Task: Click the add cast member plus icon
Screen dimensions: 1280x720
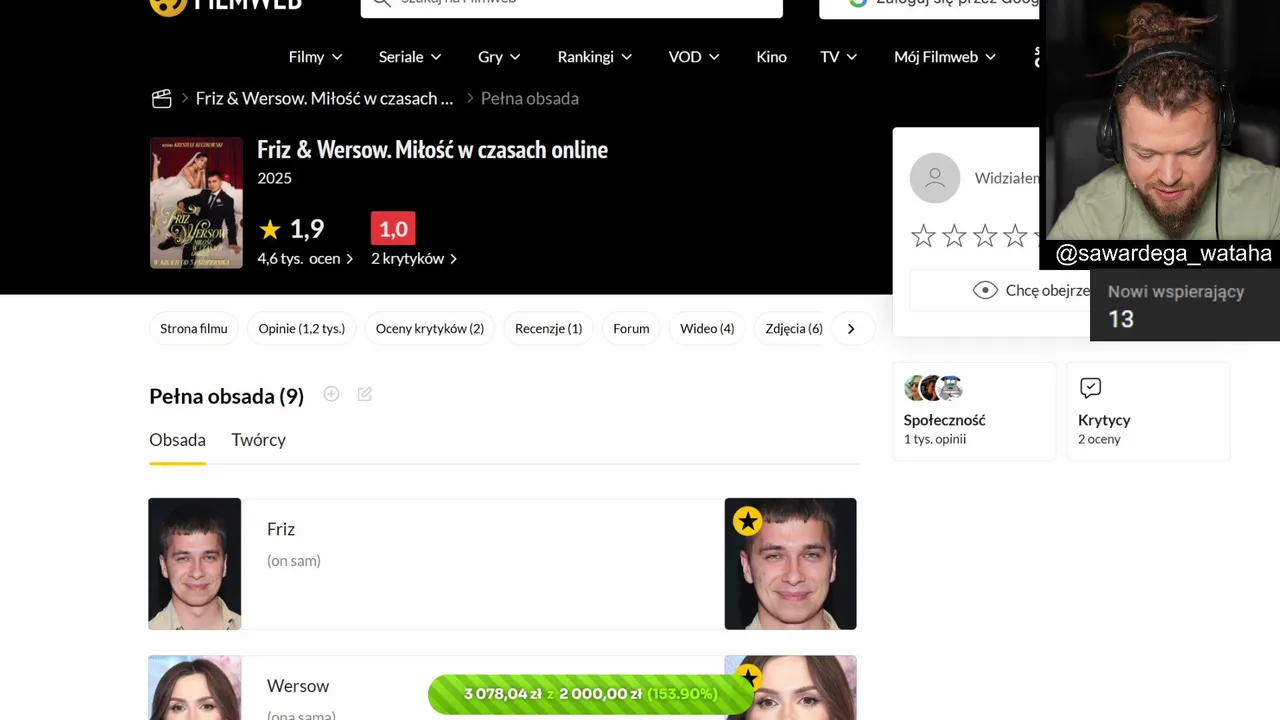Action: coord(331,394)
